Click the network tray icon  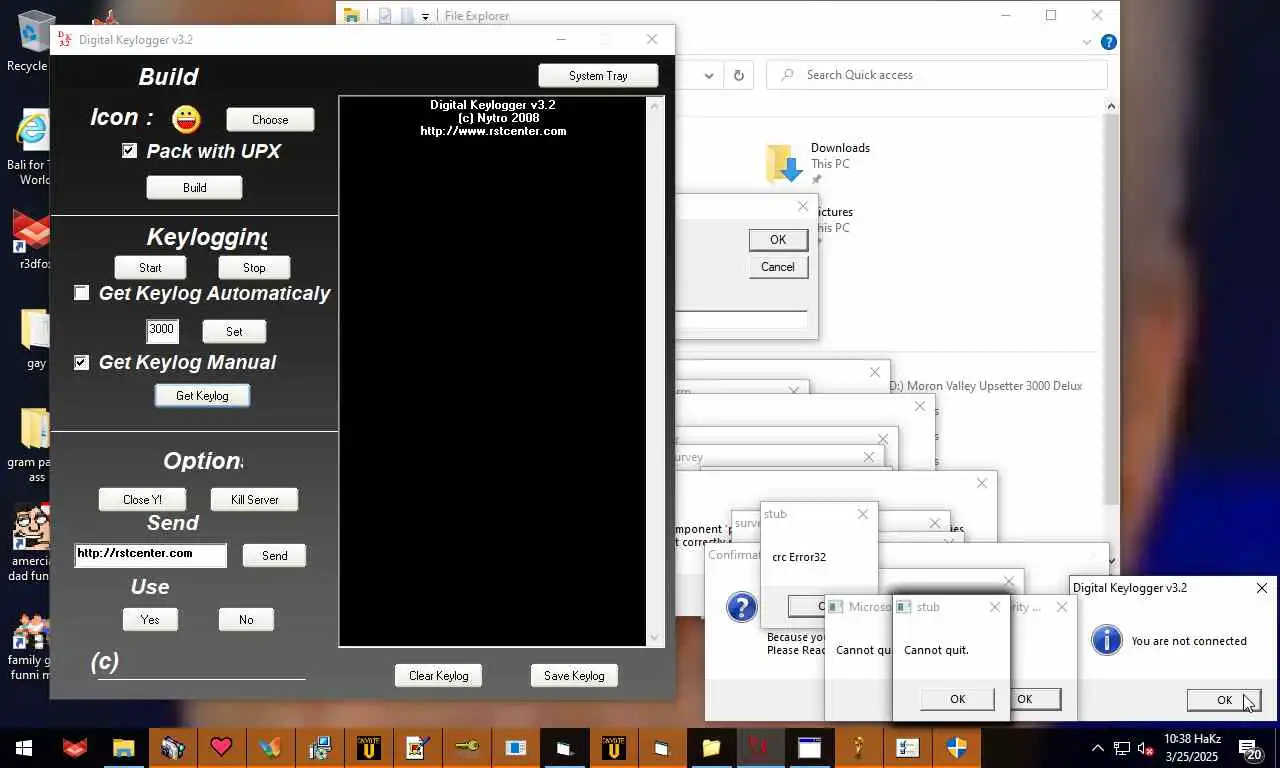tap(1122, 747)
